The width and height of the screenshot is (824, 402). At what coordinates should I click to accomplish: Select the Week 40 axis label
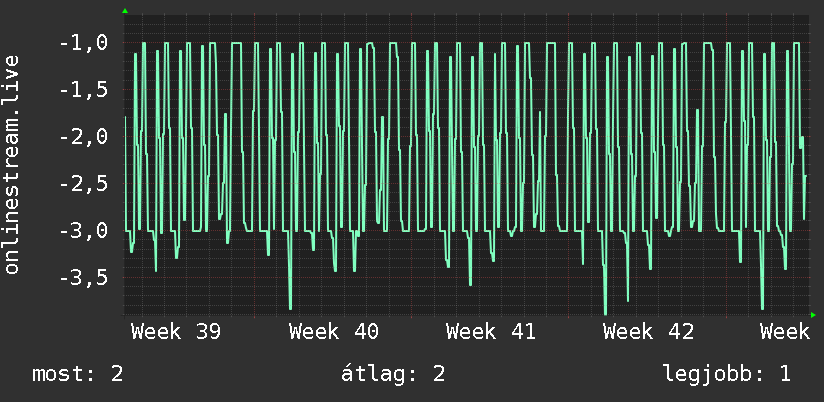334,332
